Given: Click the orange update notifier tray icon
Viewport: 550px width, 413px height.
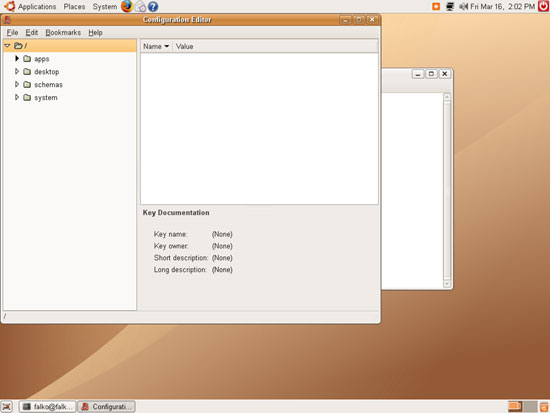Looking at the screenshot, I should 436,6.
